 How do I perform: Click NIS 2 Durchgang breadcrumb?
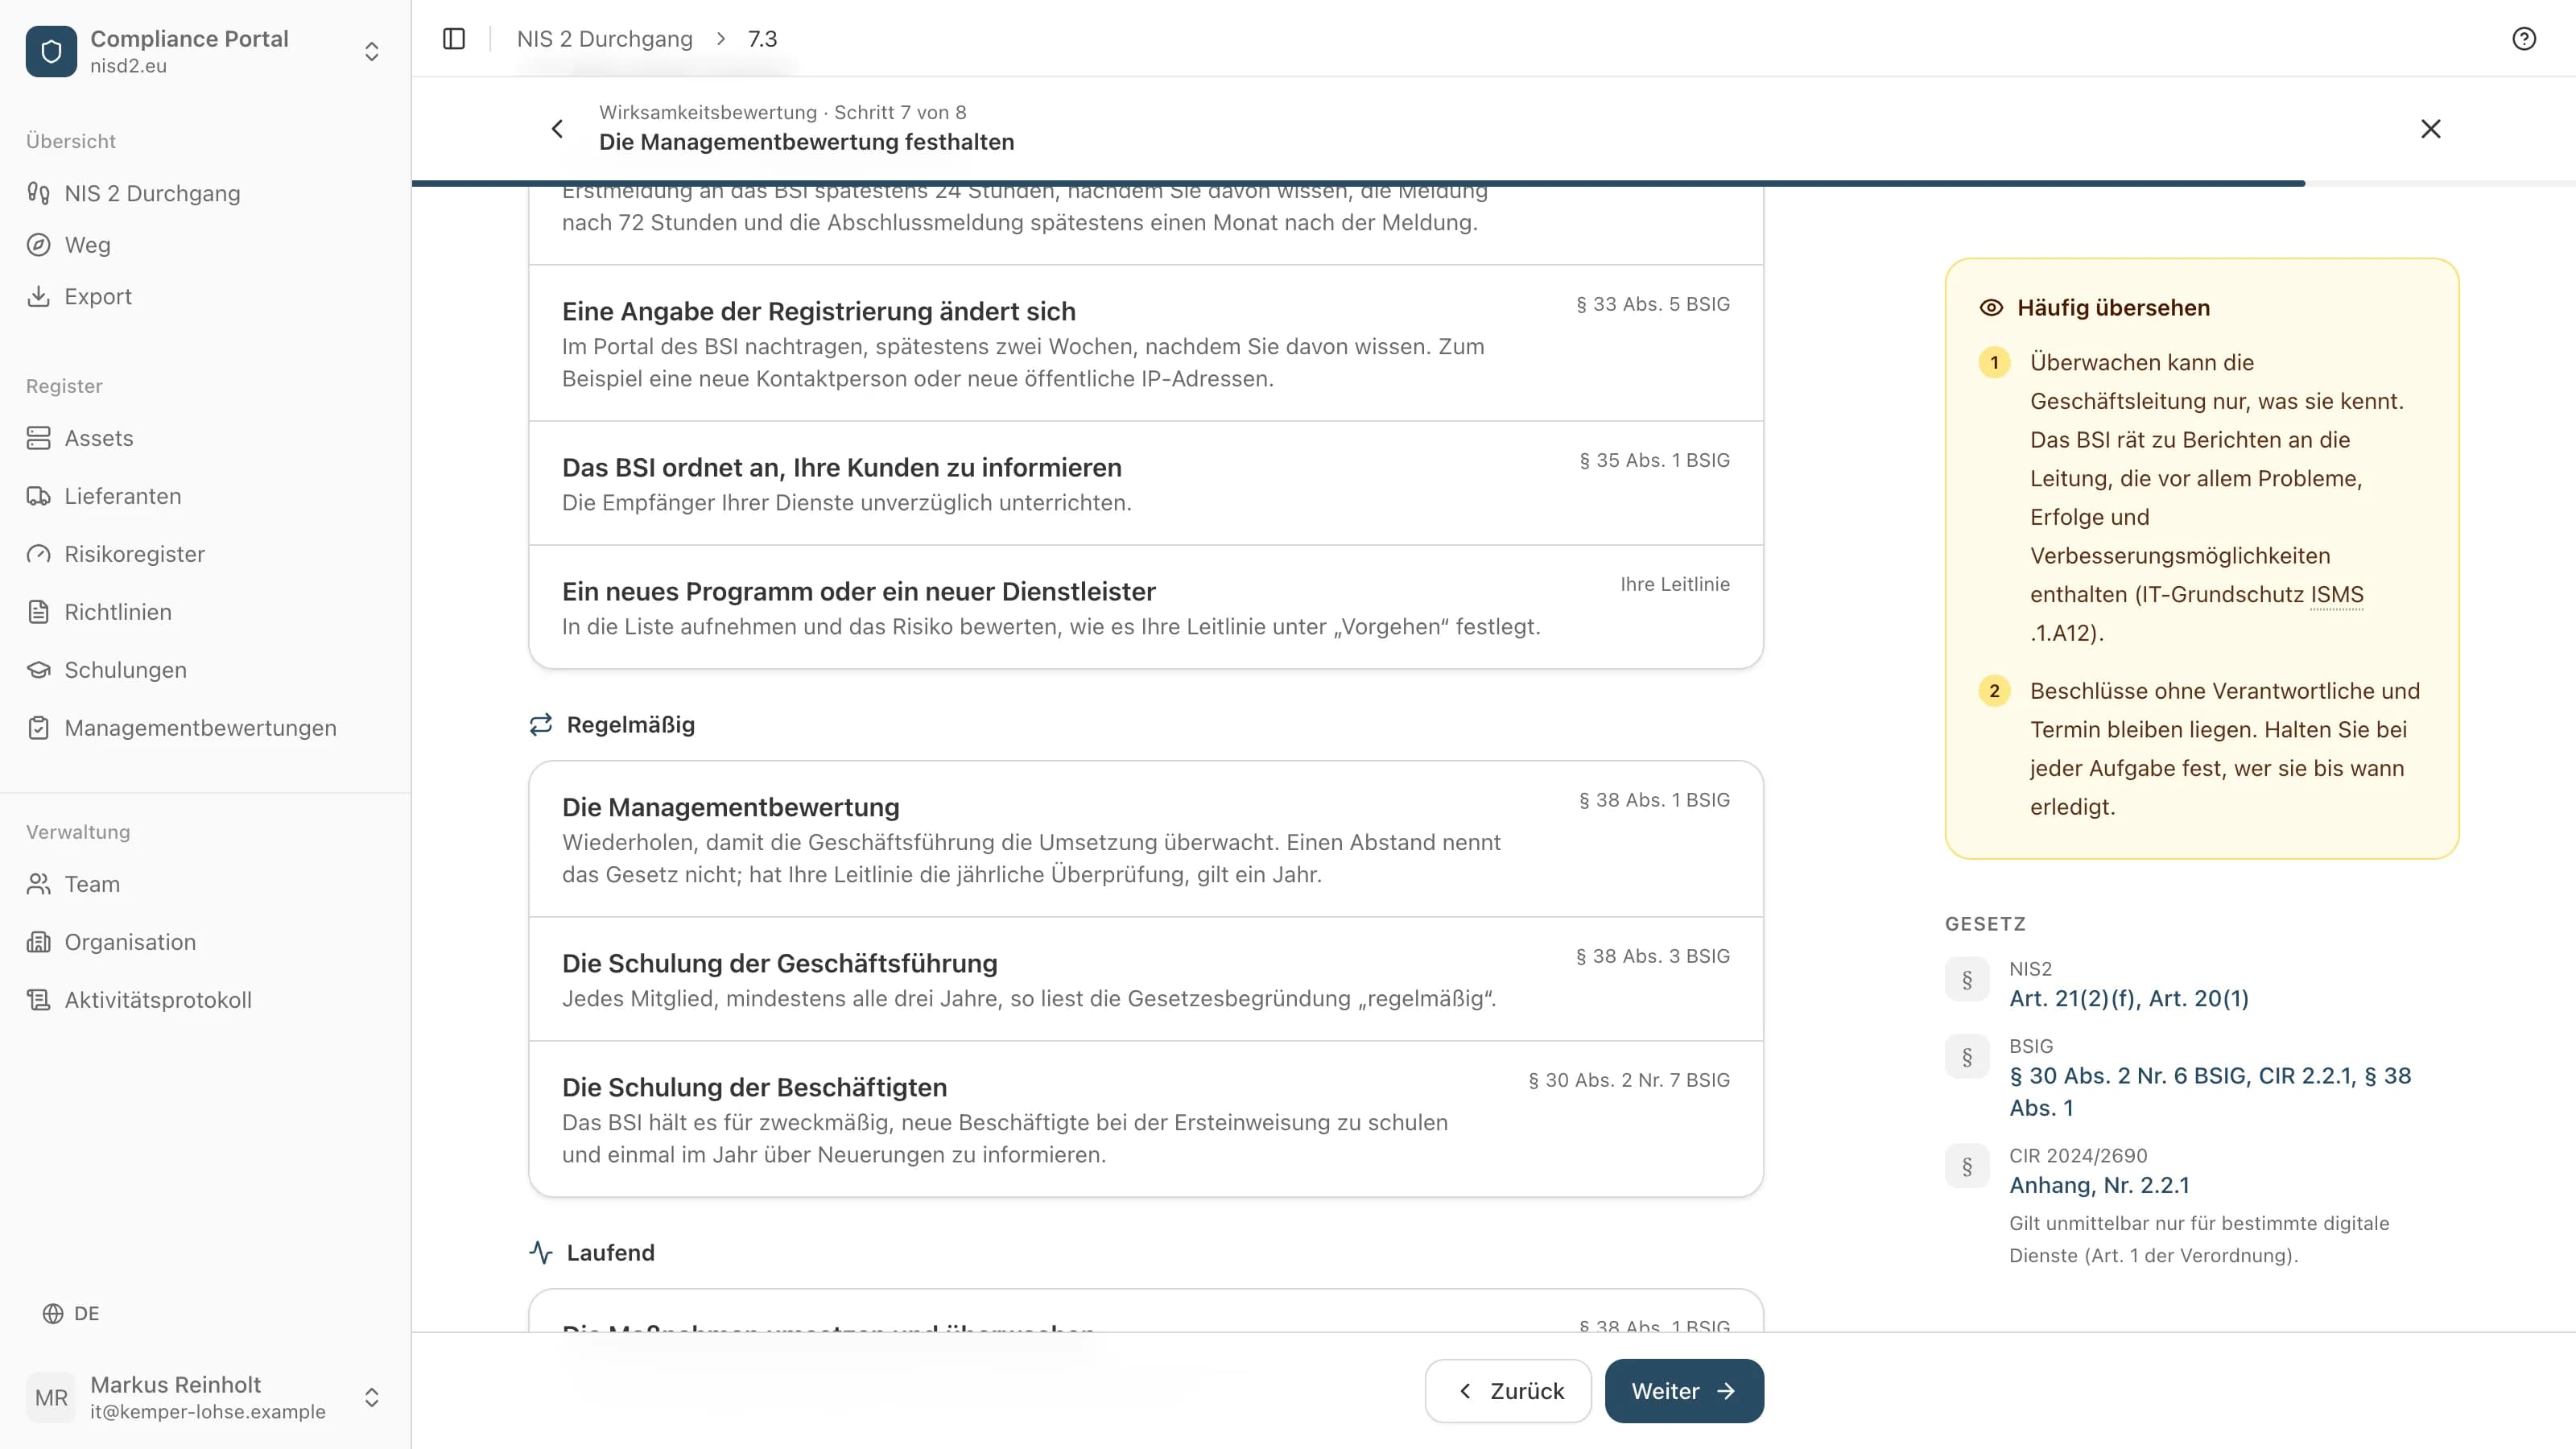[604, 39]
